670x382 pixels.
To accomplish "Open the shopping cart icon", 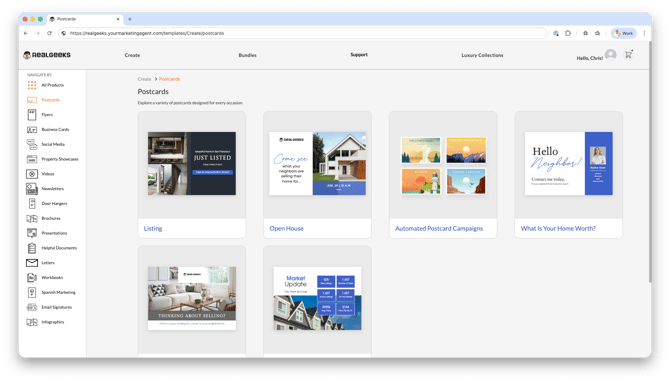I will coord(628,54).
